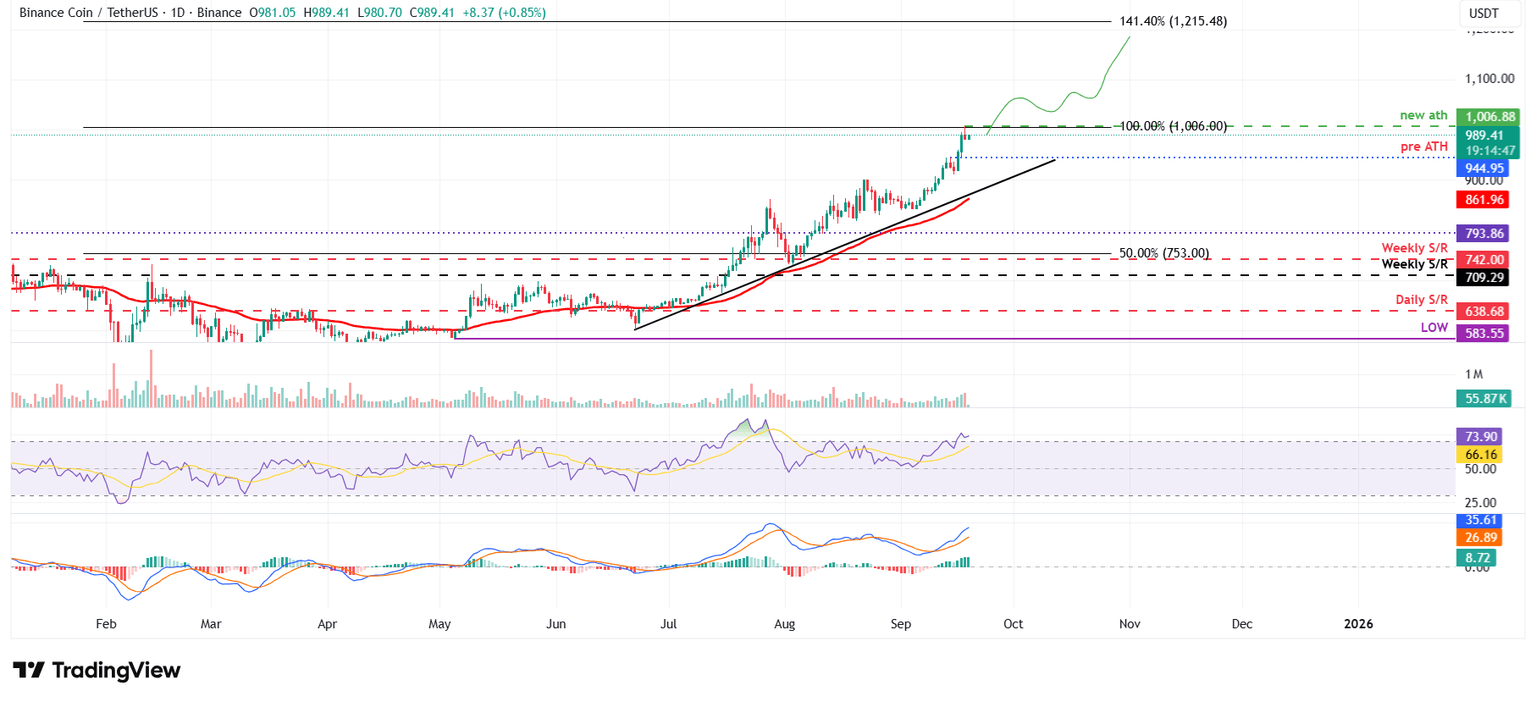Select the 50.00% (753.00) Fibonacci level

click(1166, 253)
